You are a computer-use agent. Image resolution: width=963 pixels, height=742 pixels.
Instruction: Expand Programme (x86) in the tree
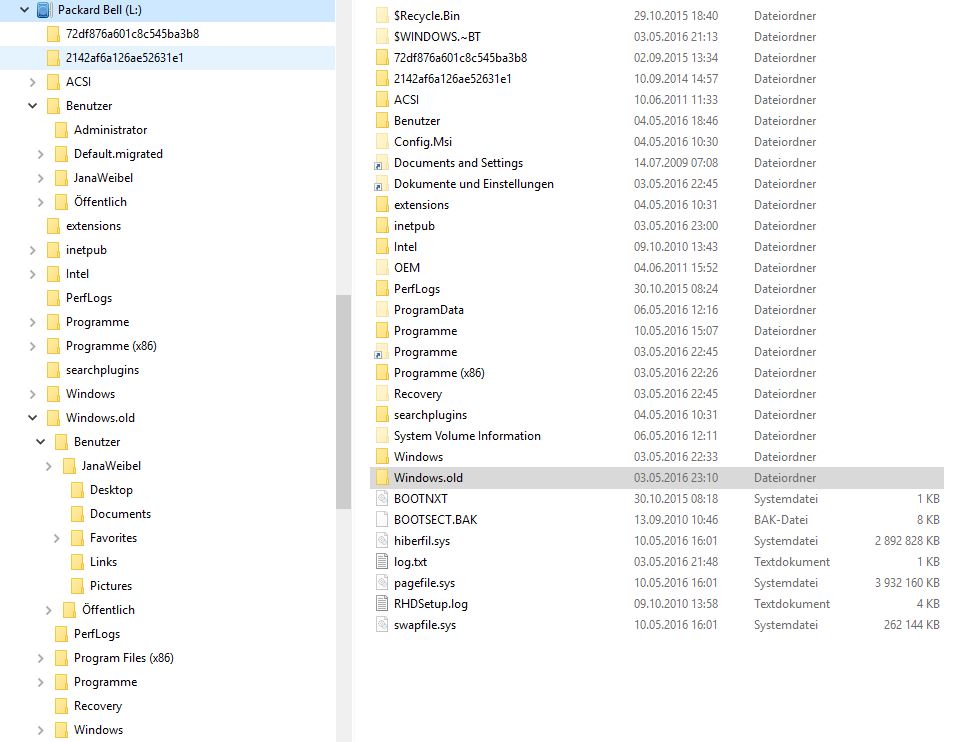point(33,346)
